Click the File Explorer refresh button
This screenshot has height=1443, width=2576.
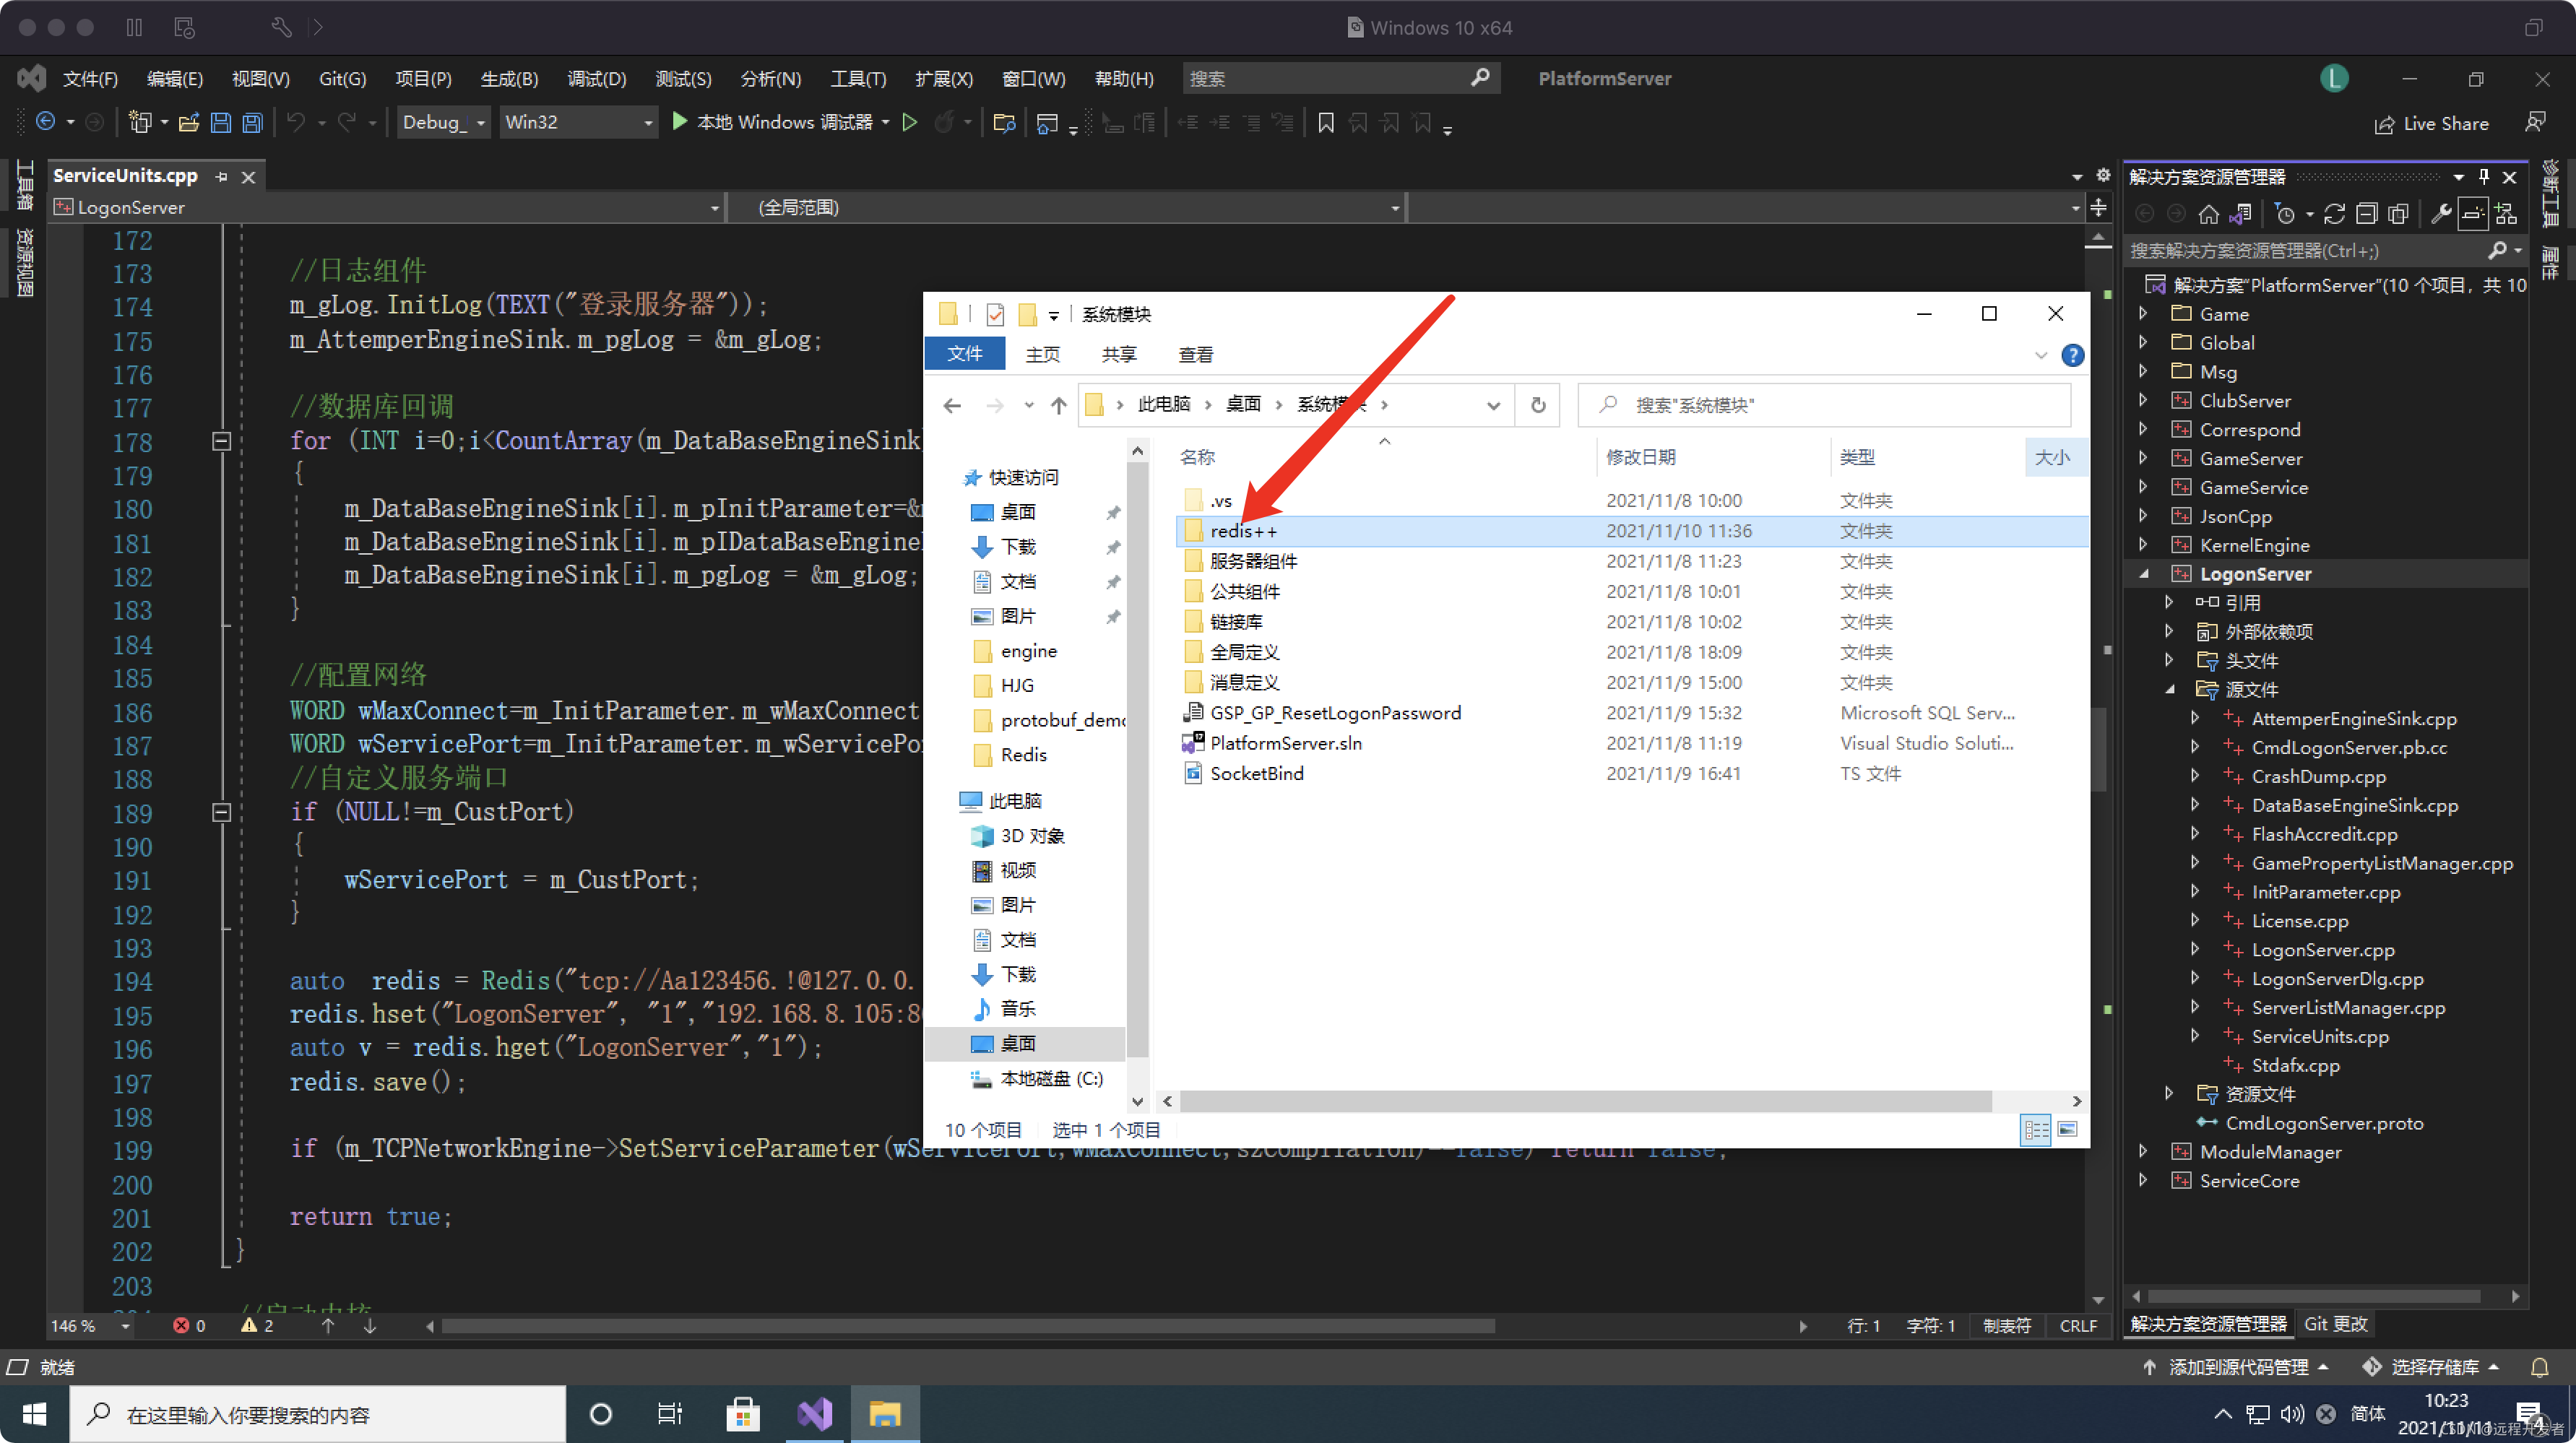point(1537,405)
